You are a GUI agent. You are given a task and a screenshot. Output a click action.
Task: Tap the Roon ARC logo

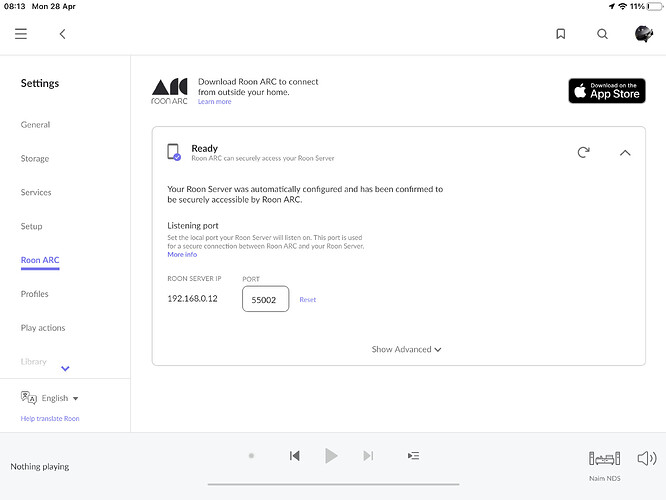169,91
